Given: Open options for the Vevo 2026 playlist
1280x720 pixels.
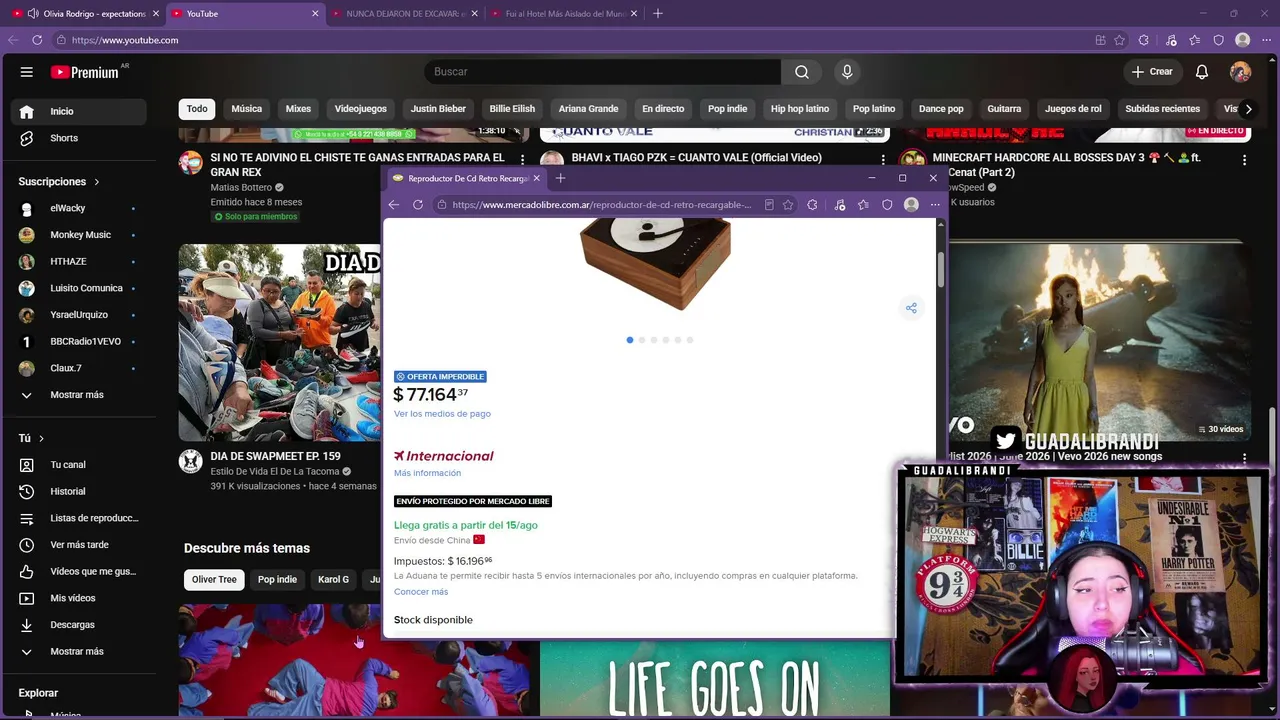Looking at the screenshot, I should [1244, 458].
